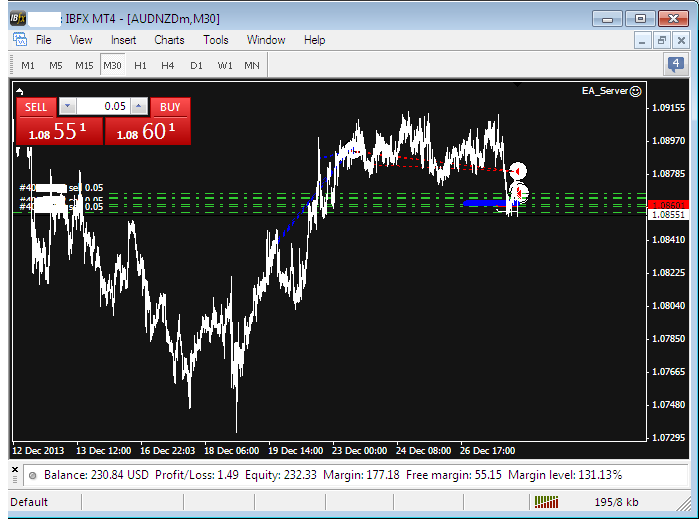Click the notification chat icon showing 4
The width and height of the screenshot is (699, 519).
tap(676, 65)
